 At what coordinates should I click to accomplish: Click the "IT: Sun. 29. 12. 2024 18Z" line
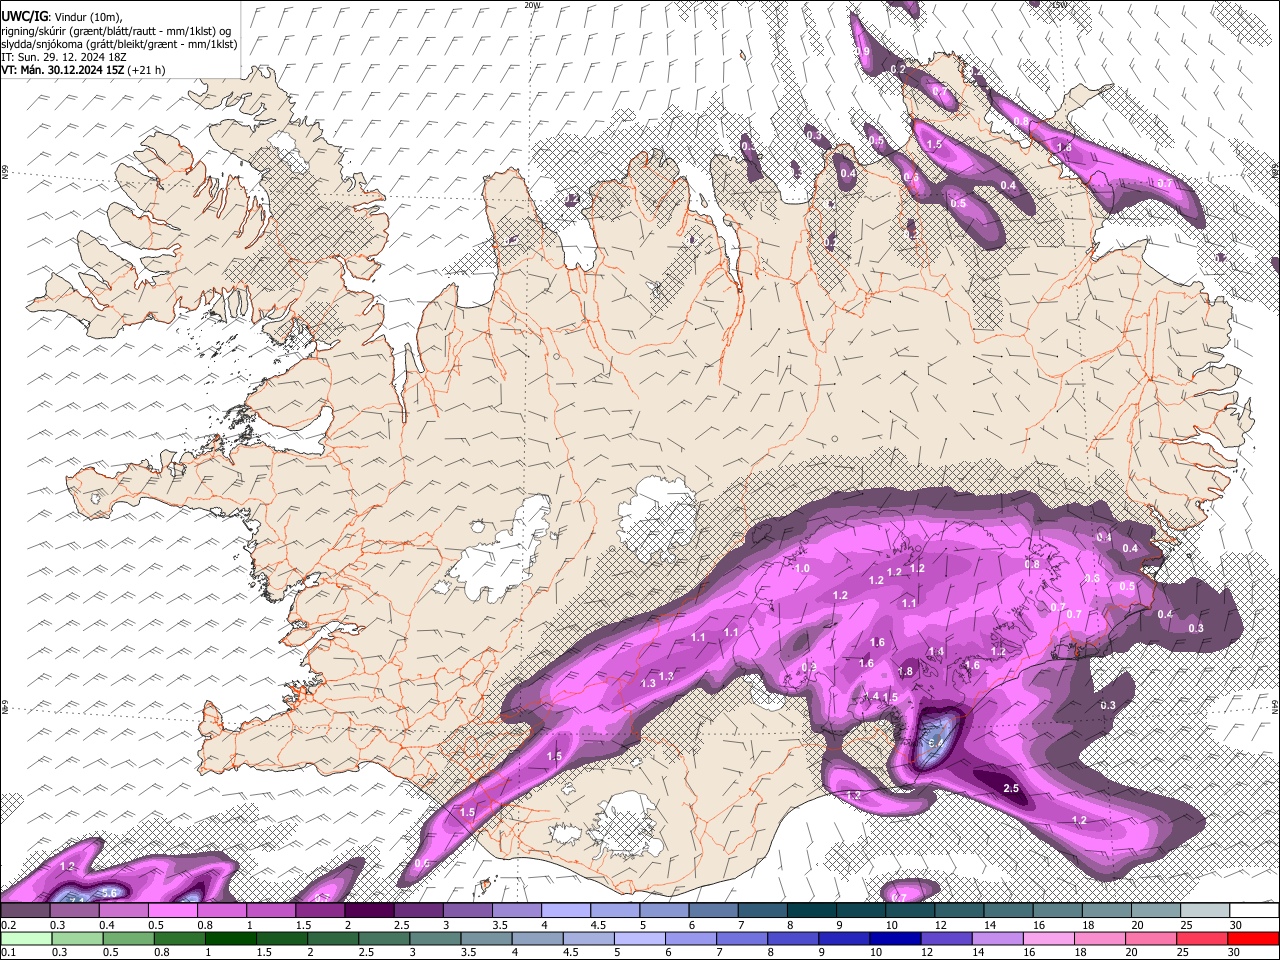[63, 57]
